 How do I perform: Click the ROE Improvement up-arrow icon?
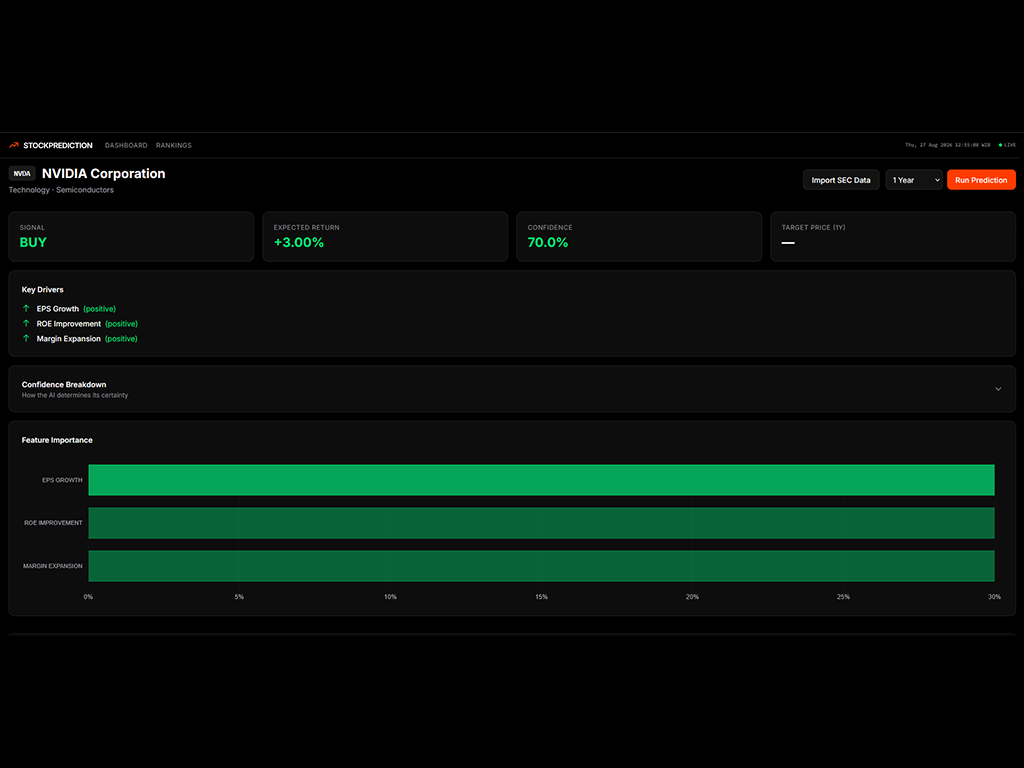[x=26, y=323]
